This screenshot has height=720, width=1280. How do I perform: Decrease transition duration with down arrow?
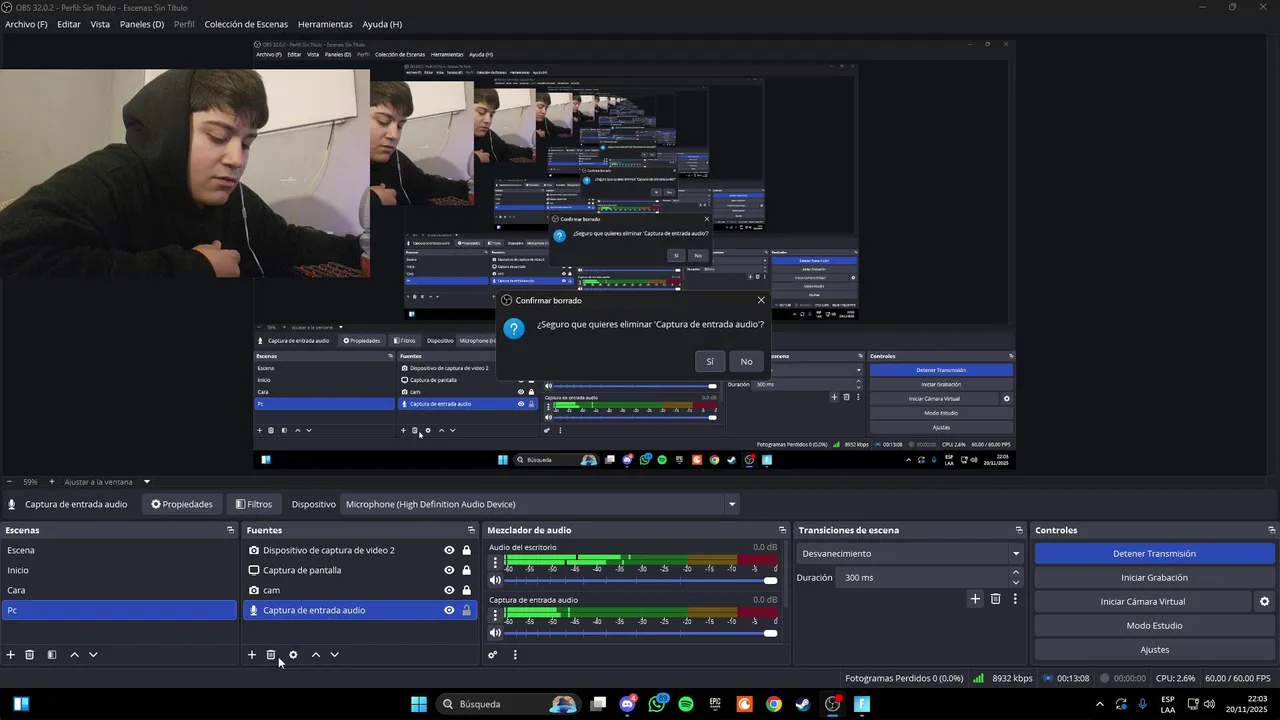coord(1016,582)
